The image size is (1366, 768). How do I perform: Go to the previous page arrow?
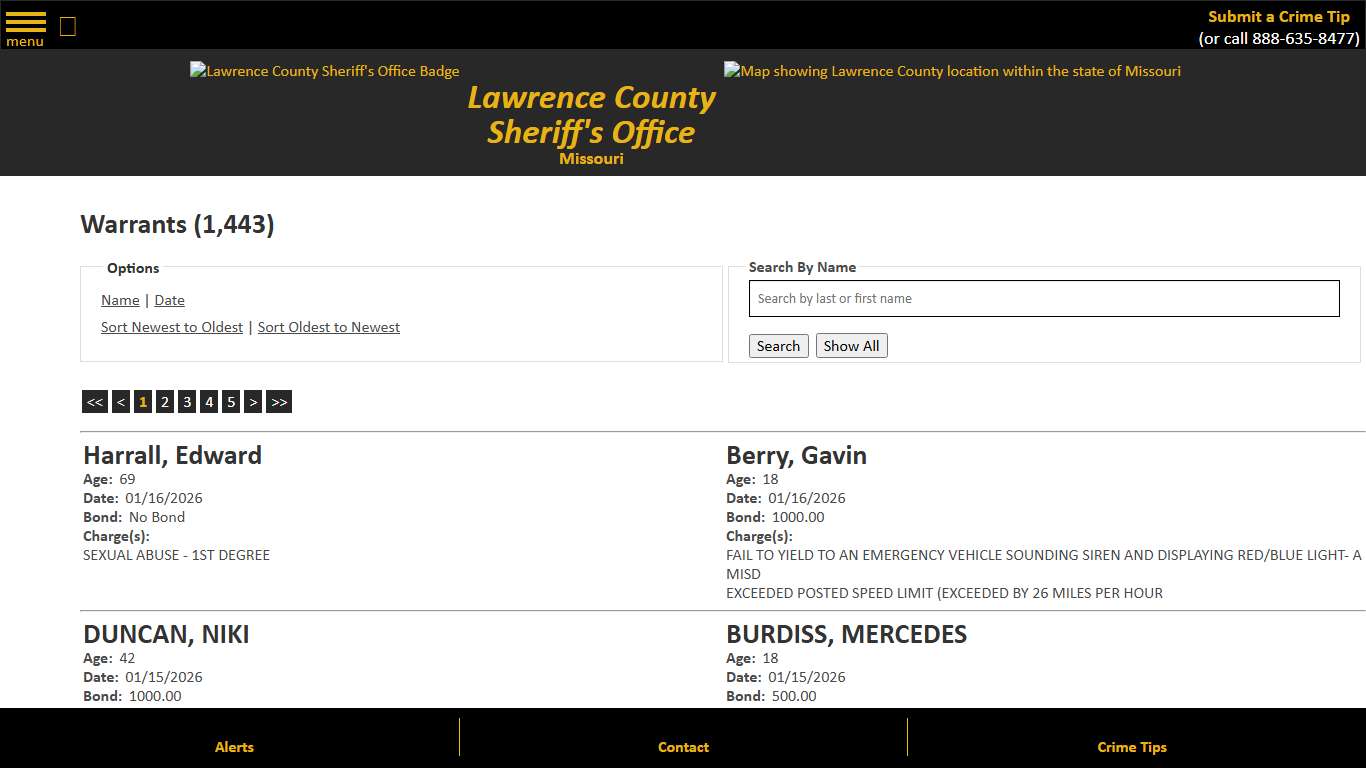coord(120,401)
